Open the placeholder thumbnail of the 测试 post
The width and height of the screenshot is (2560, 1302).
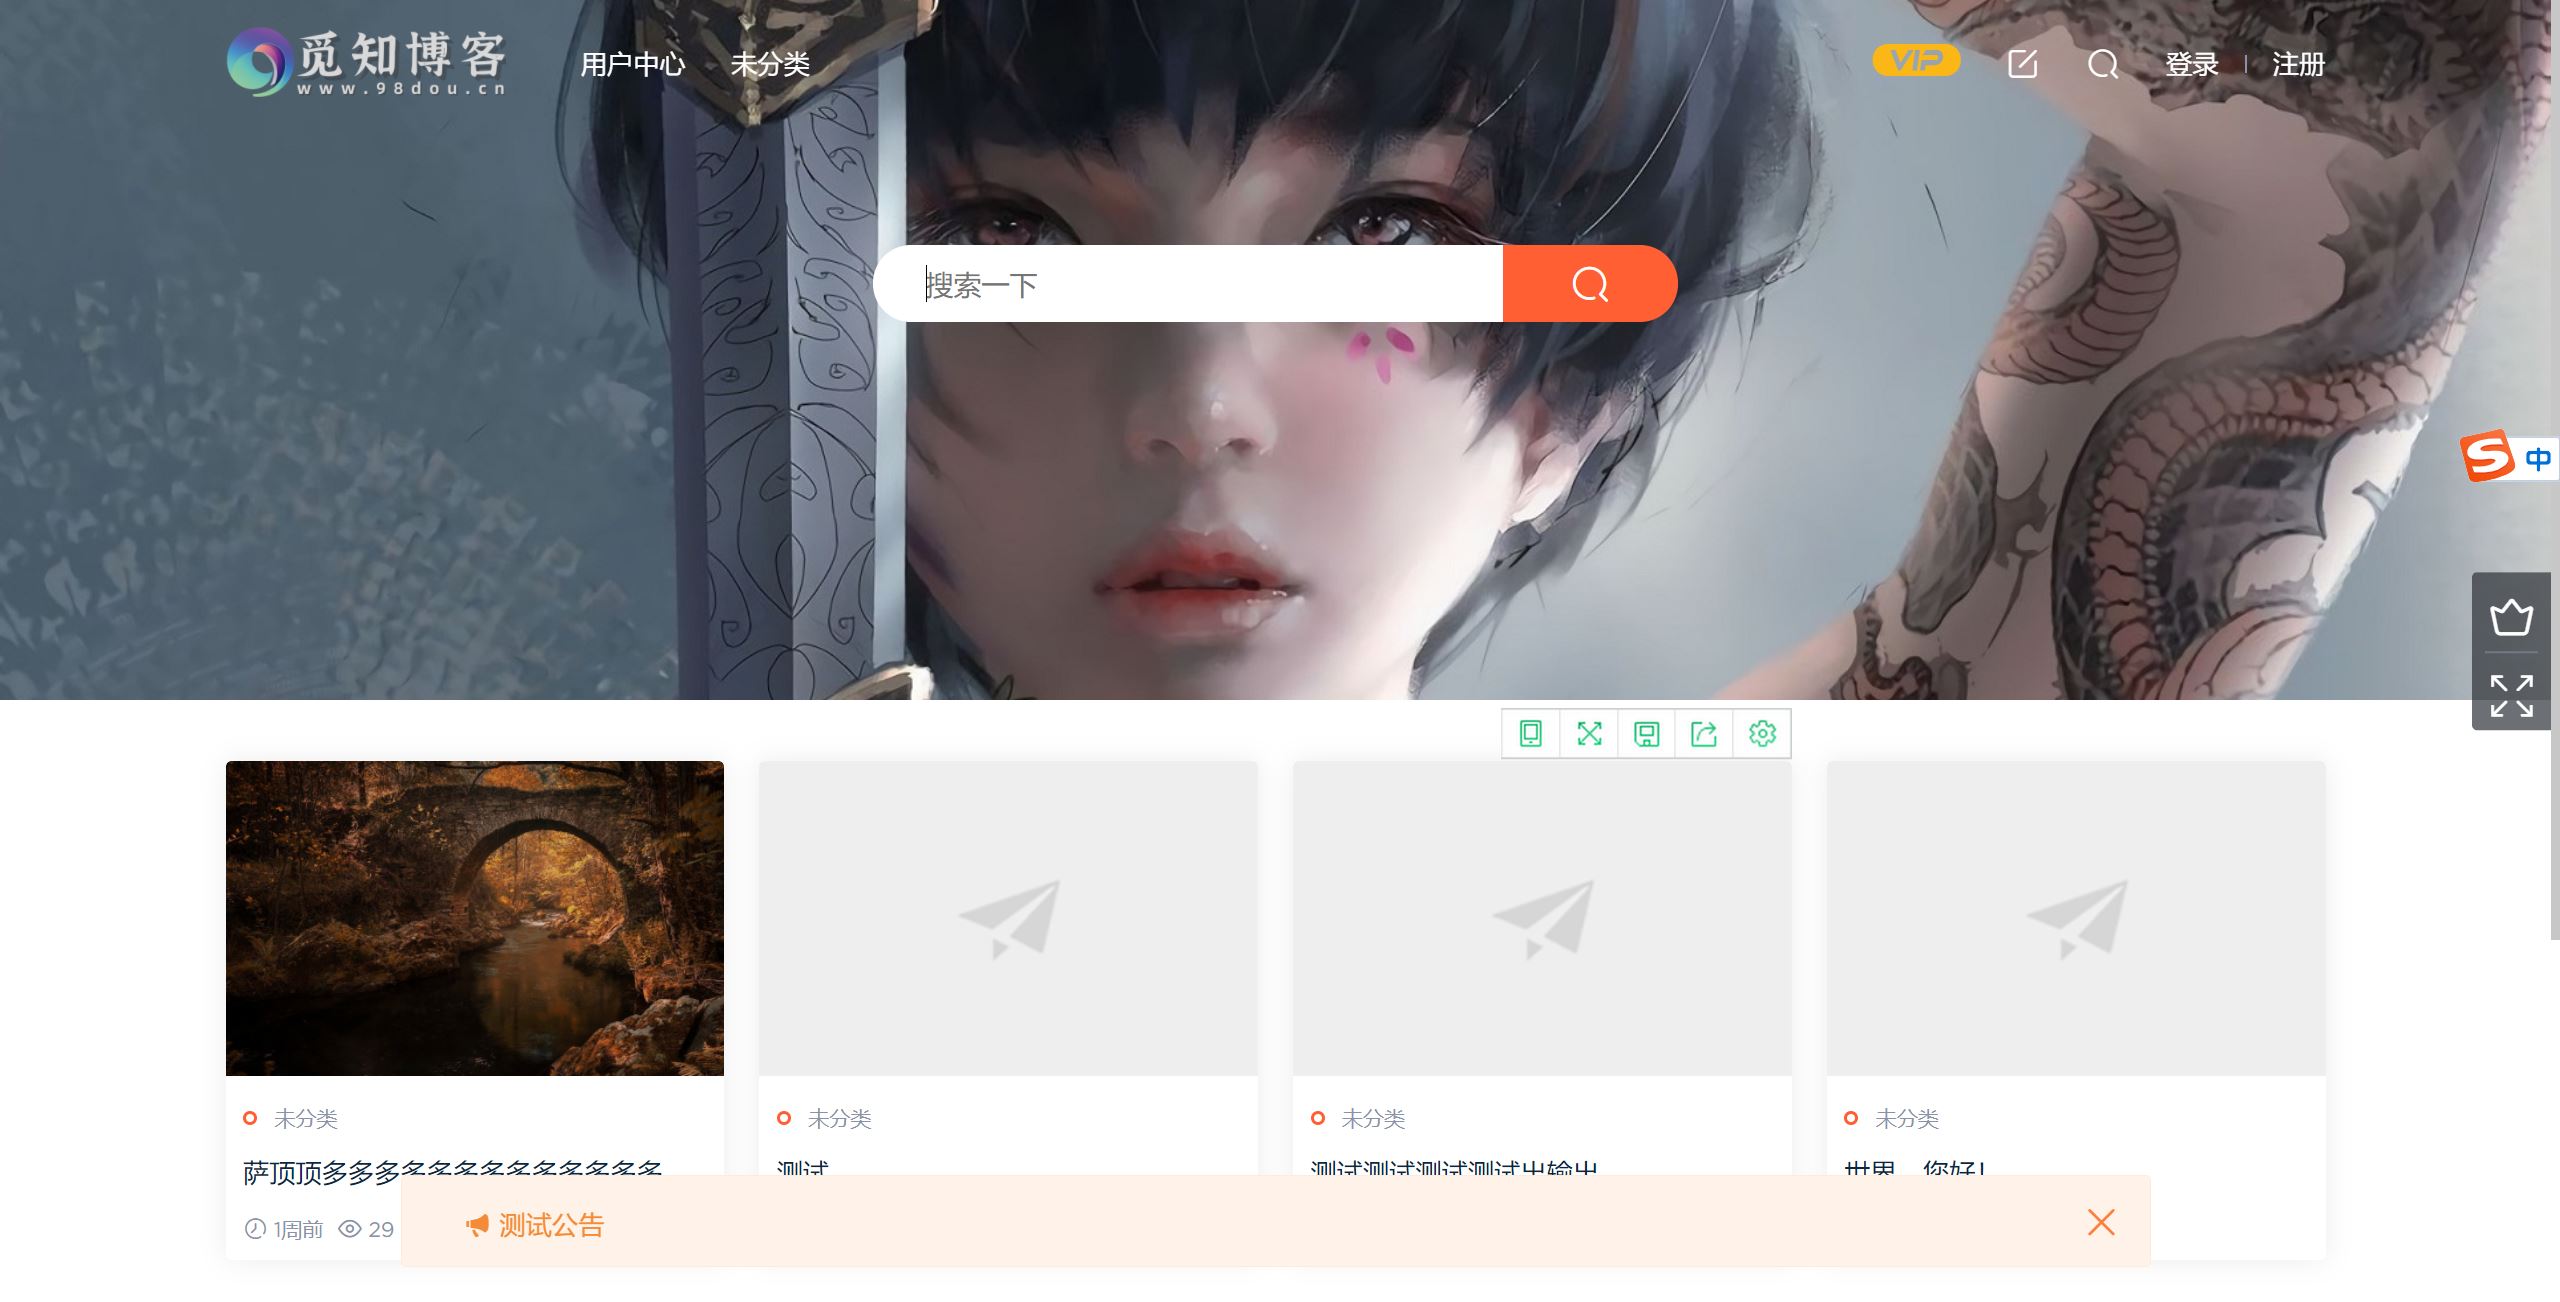click(1008, 918)
